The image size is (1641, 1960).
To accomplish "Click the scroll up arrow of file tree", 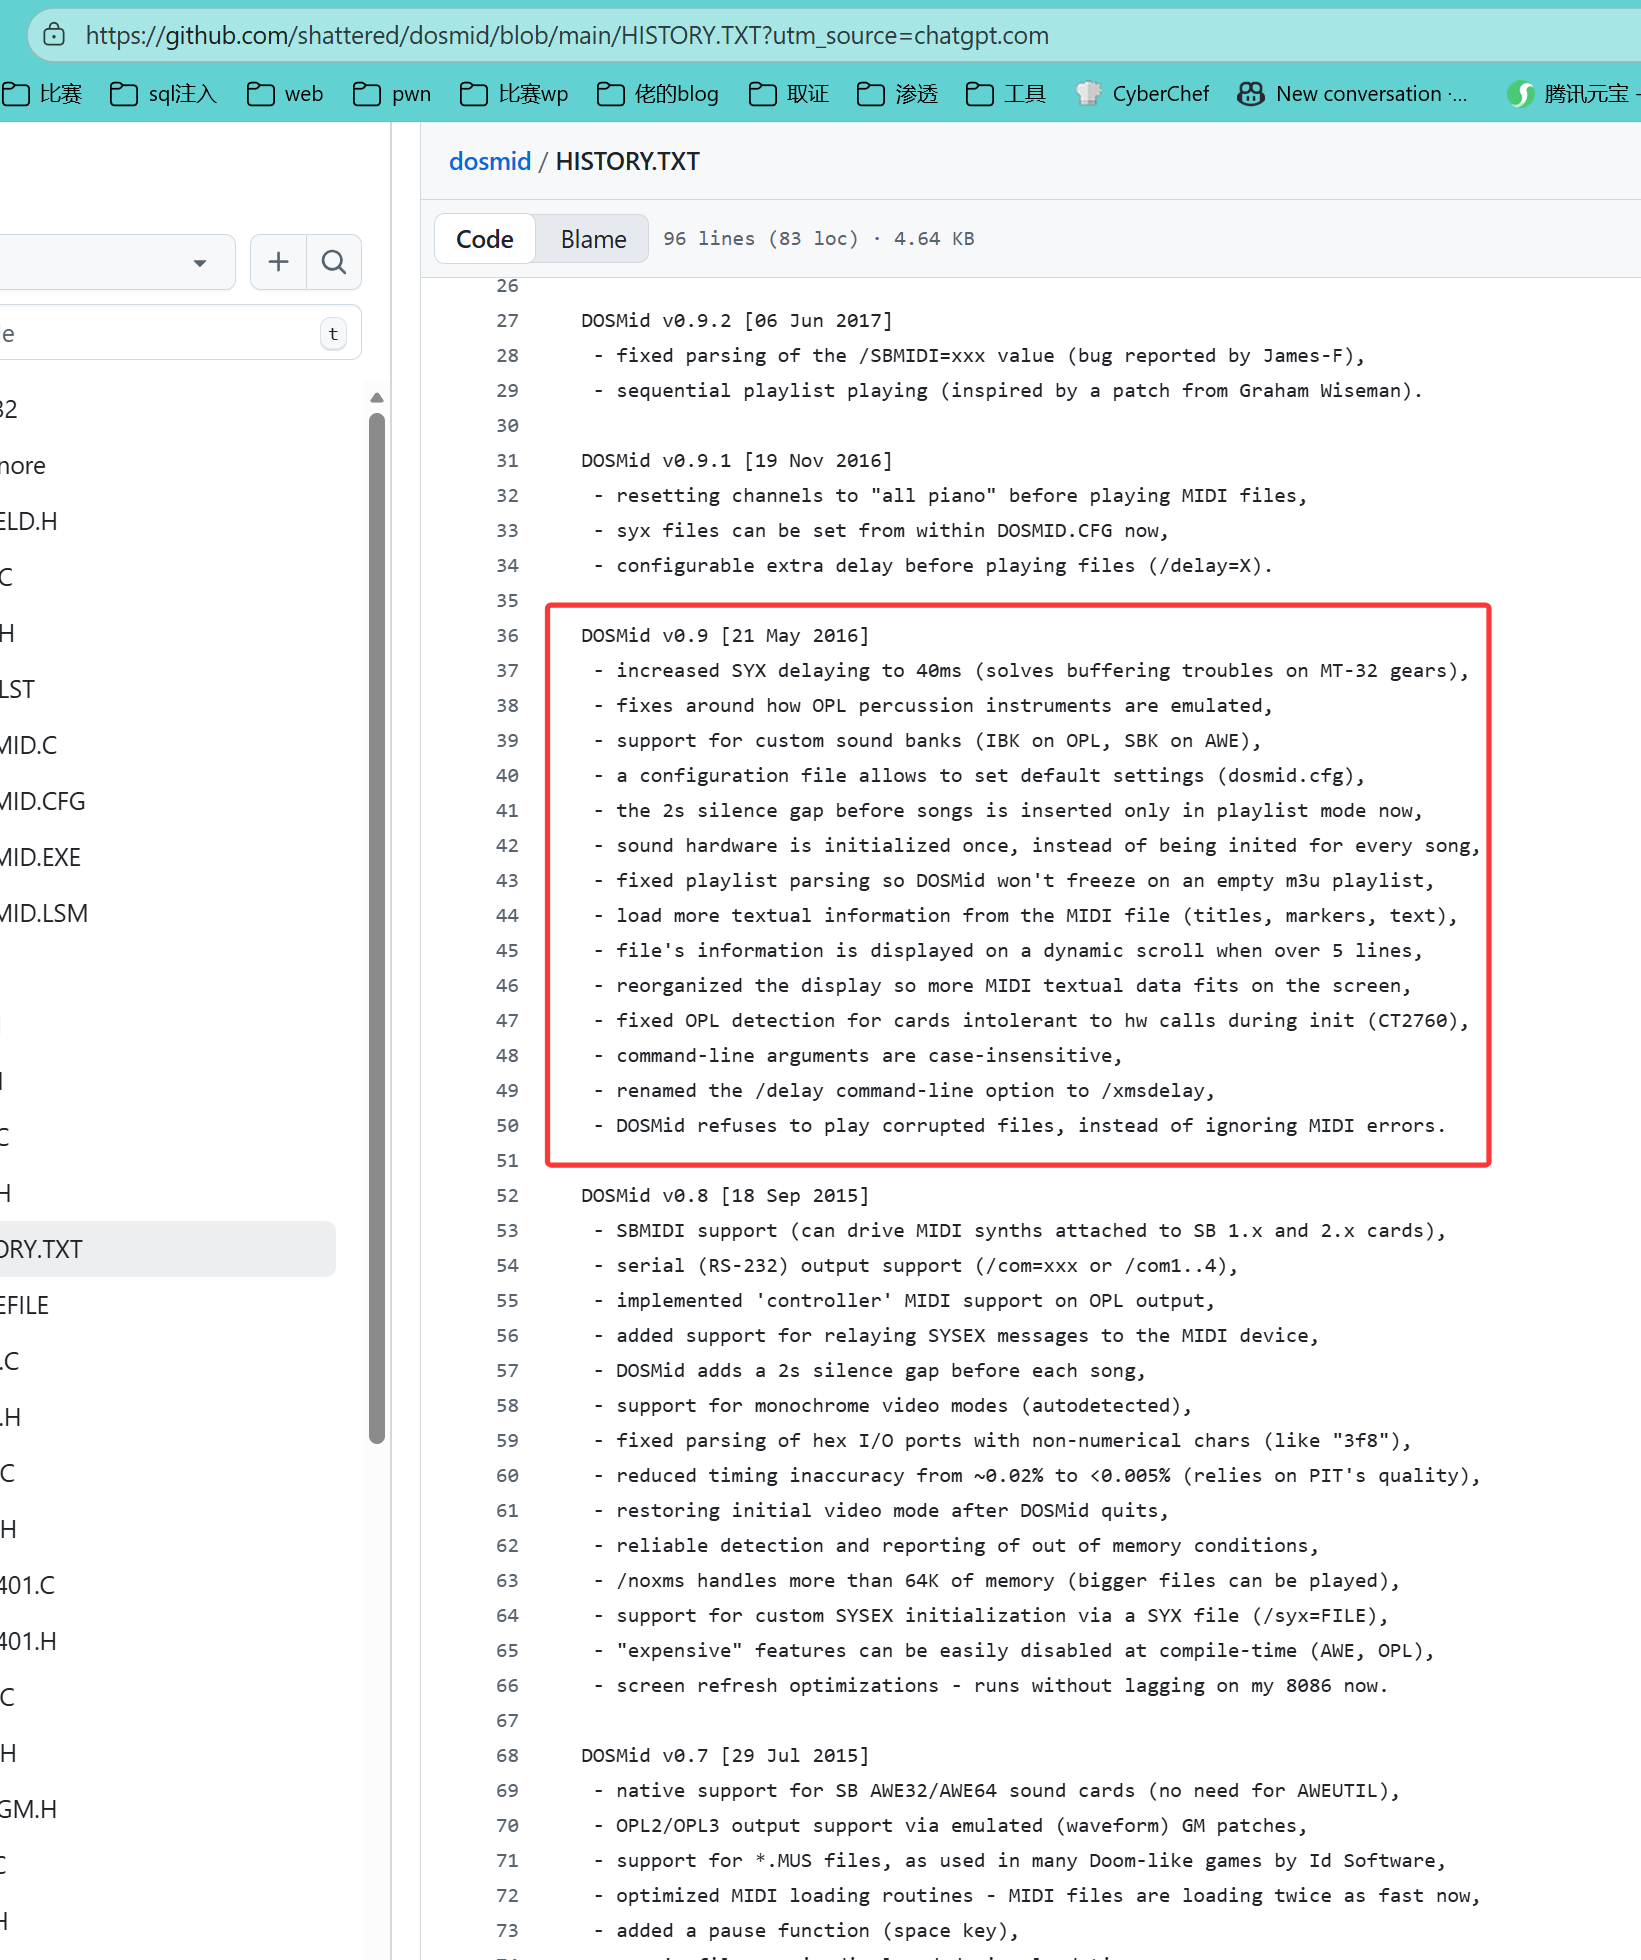I will click(377, 397).
